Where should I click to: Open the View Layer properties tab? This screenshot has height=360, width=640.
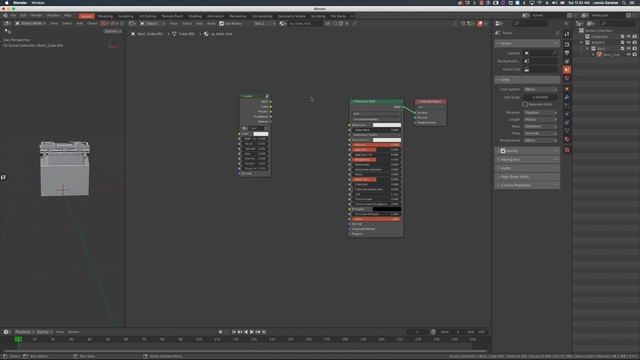[567, 61]
